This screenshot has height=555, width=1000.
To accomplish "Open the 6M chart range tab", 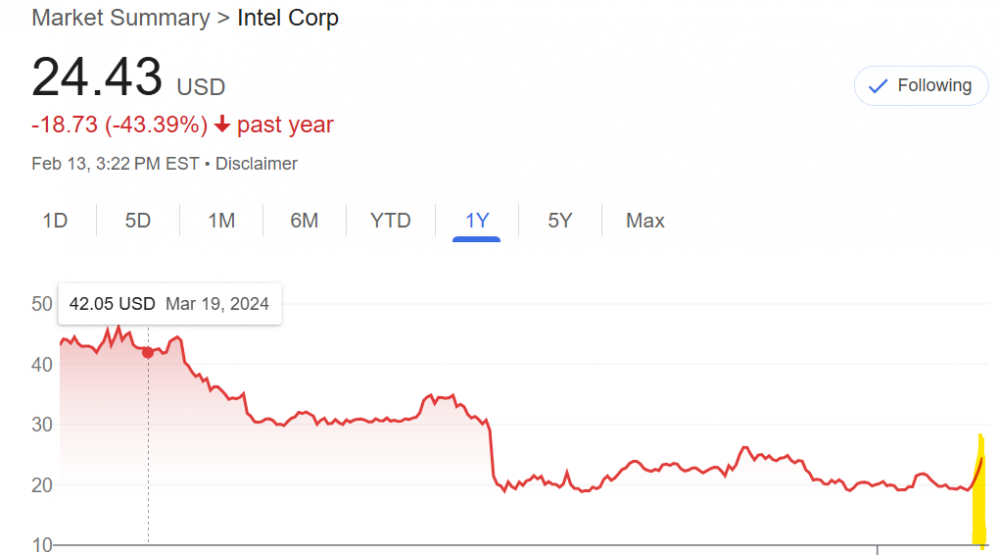I will 304,220.
